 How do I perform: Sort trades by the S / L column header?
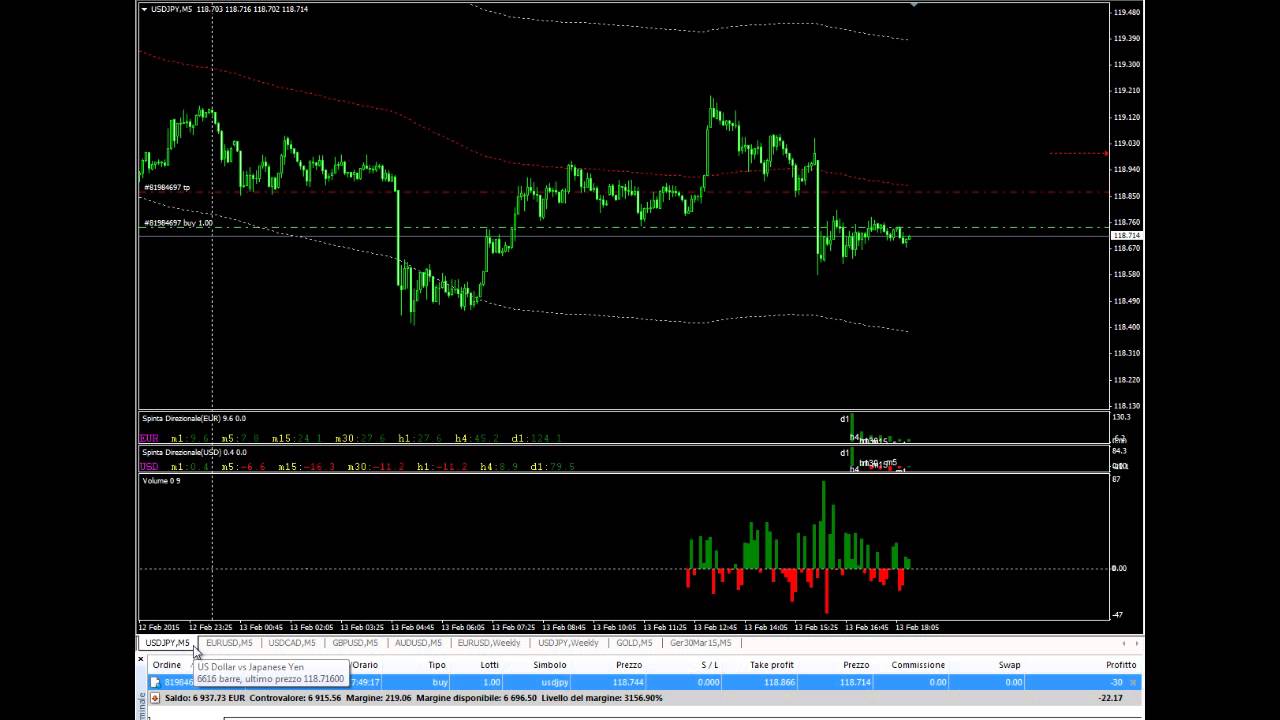(709, 665)
